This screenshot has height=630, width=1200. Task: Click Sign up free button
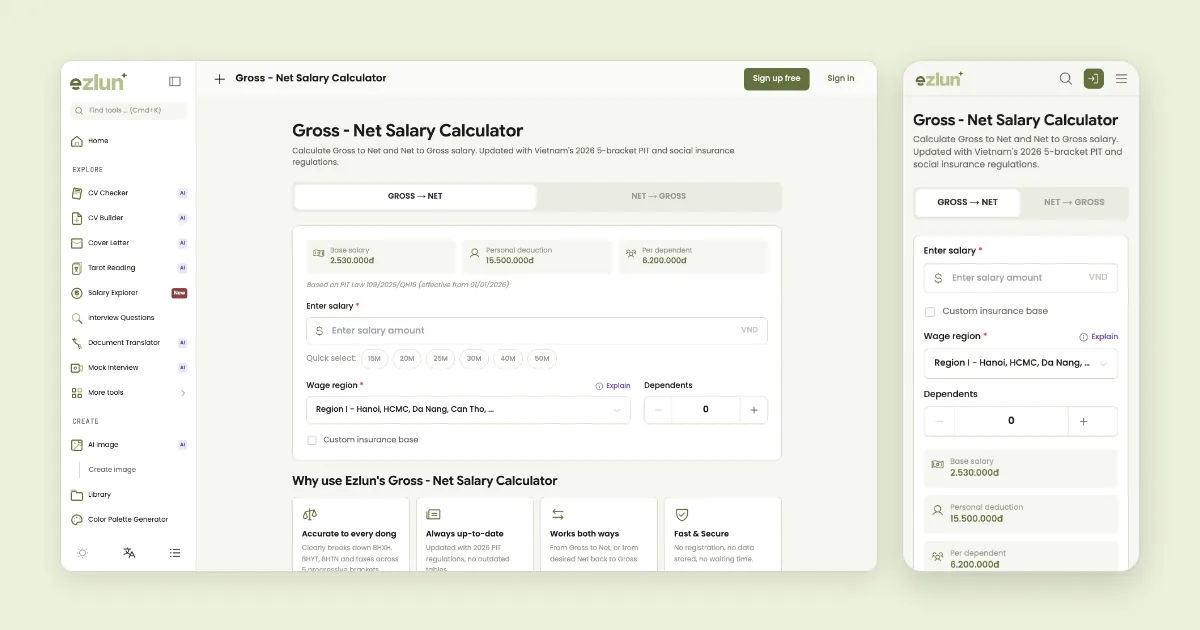coord(777,79)
